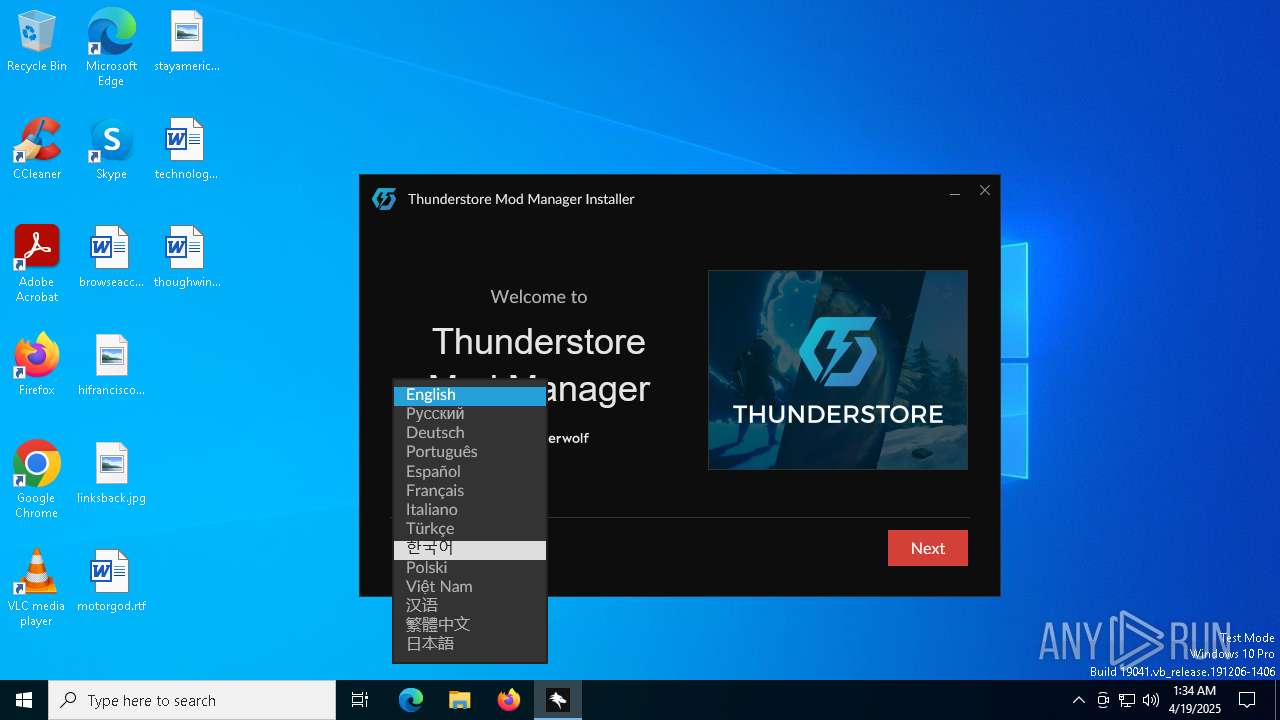1280x720 pixels.
Task: Select Polski in the language list
Action: [x=470, y=567]
